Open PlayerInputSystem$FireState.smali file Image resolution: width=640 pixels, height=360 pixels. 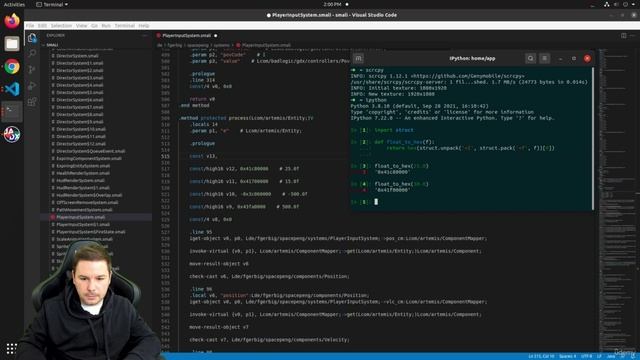(x=91, y=232)
